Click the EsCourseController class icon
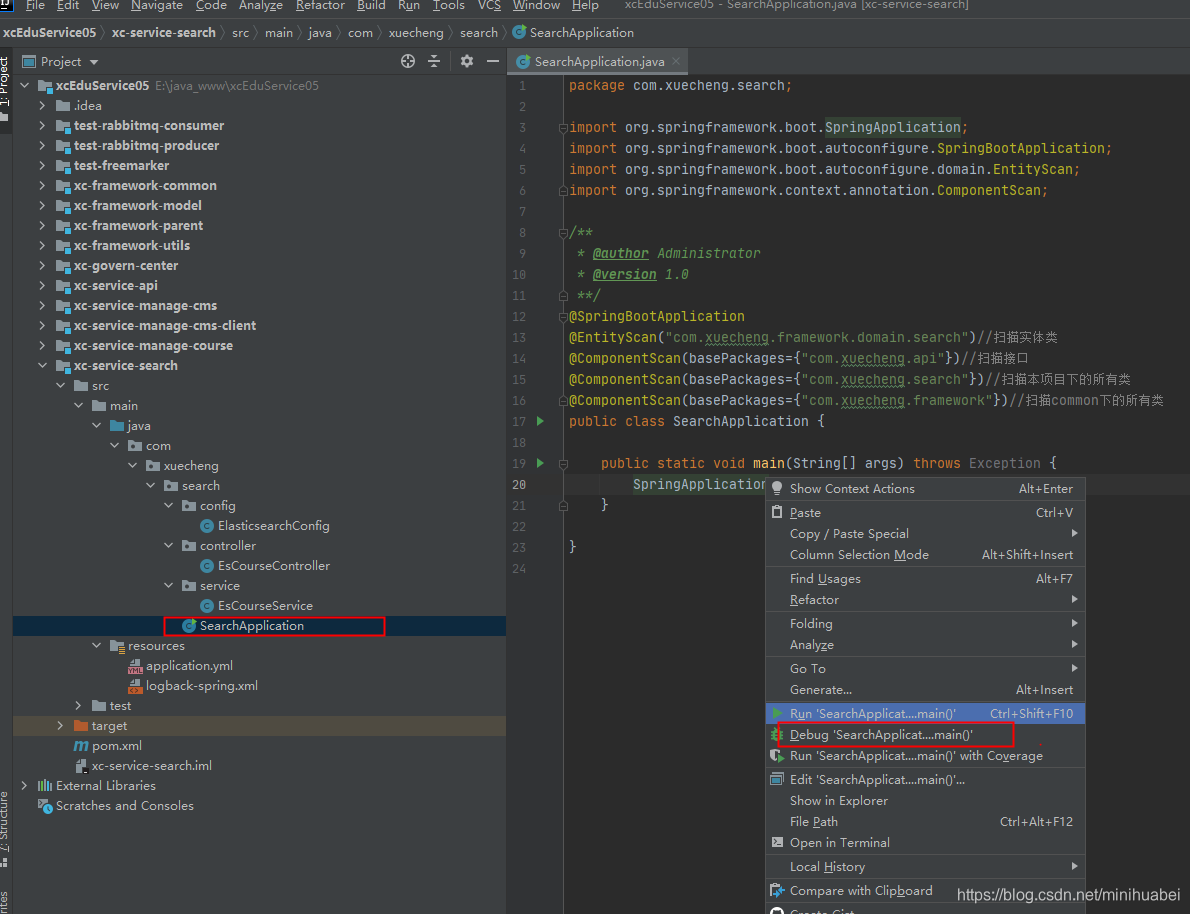Image resolution: width=1190 pixels, height=914 pixels. coord(206,566)
